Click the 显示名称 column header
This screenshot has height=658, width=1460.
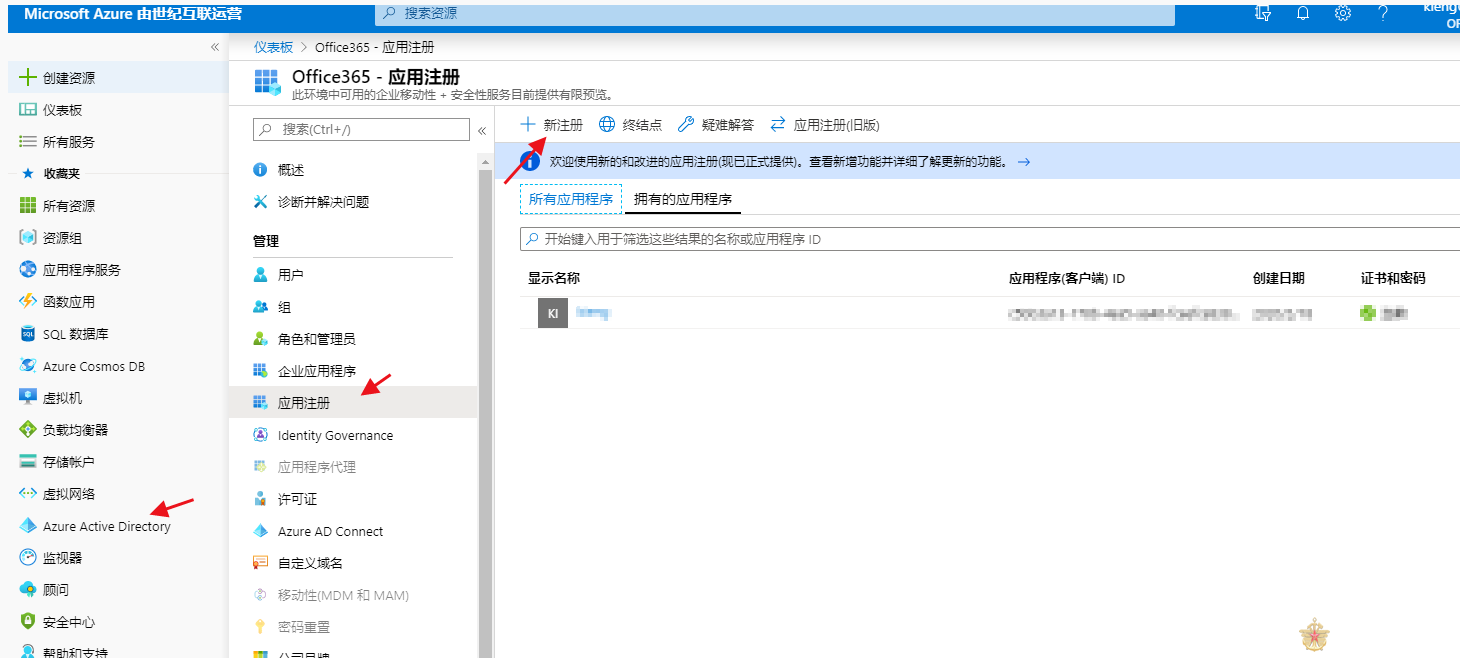[x=554, y=278]
